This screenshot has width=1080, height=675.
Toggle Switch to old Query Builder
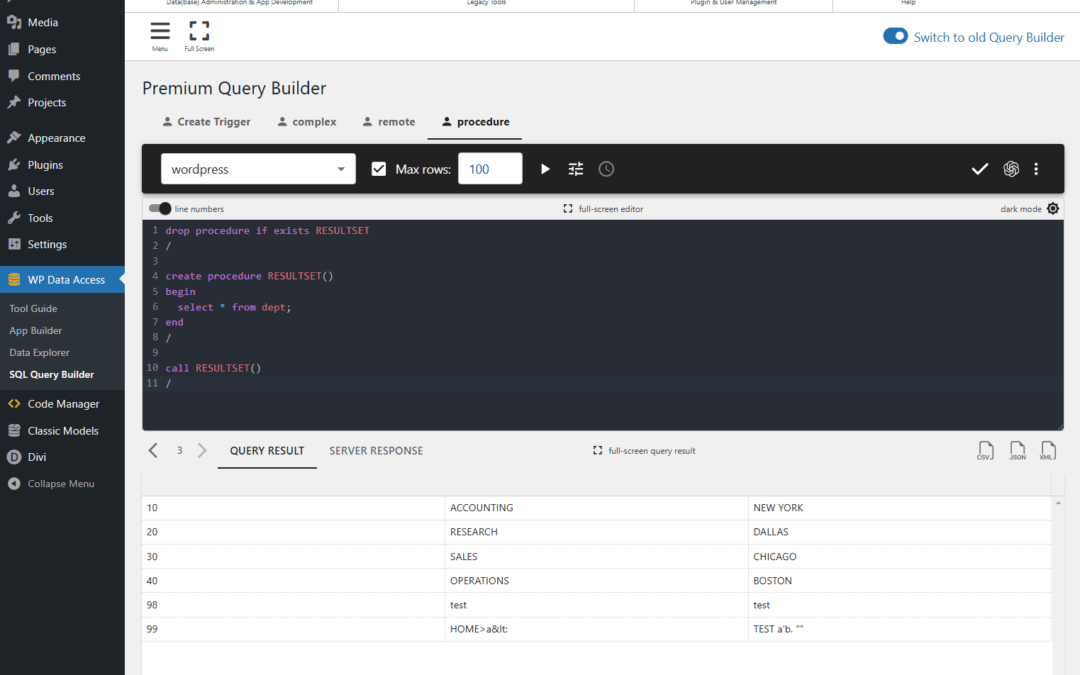(x=895, y=37)
